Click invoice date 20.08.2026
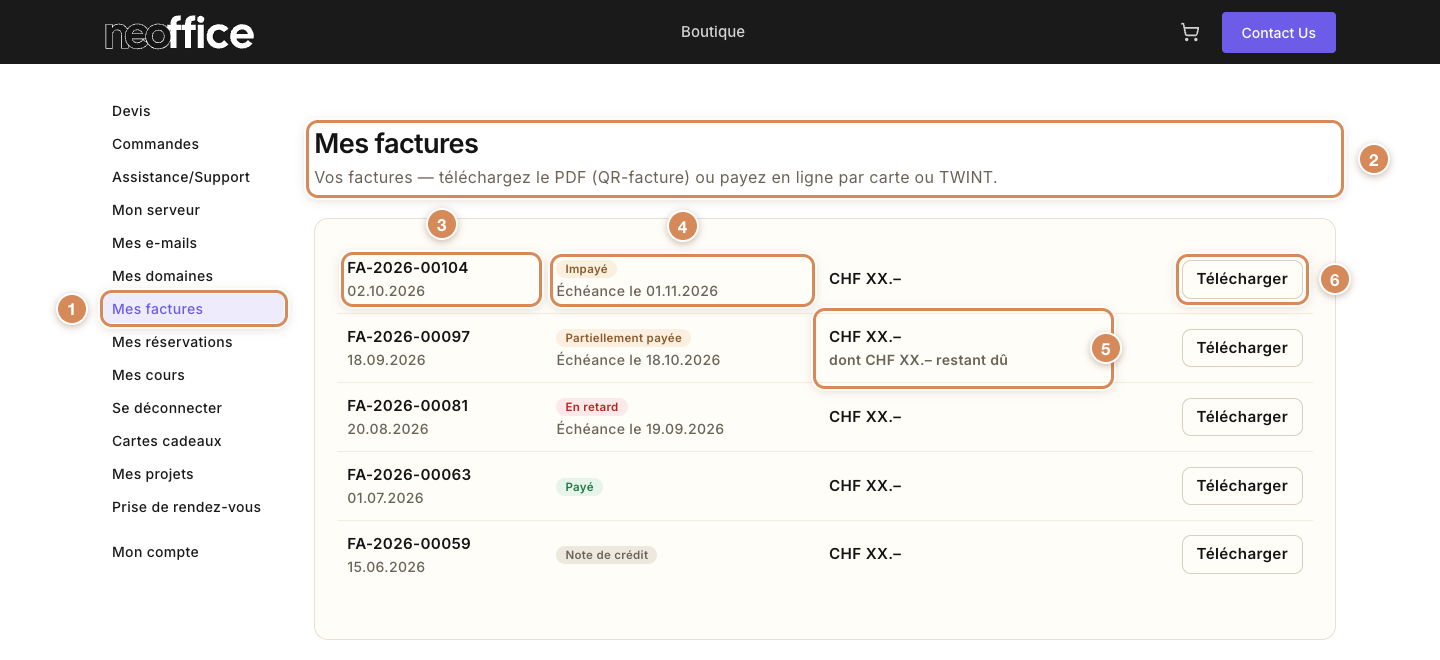This screenshot has width=1440, height=660. [x=387, y=429]
